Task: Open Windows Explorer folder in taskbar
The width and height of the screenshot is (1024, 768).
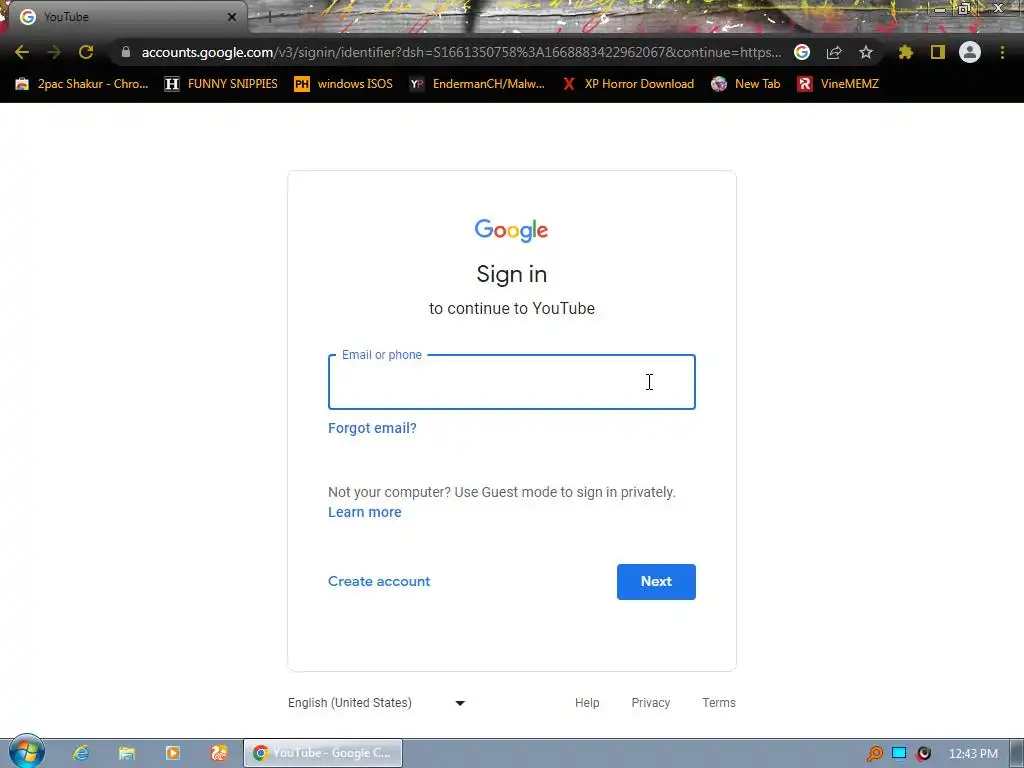Action: (127, 753)
